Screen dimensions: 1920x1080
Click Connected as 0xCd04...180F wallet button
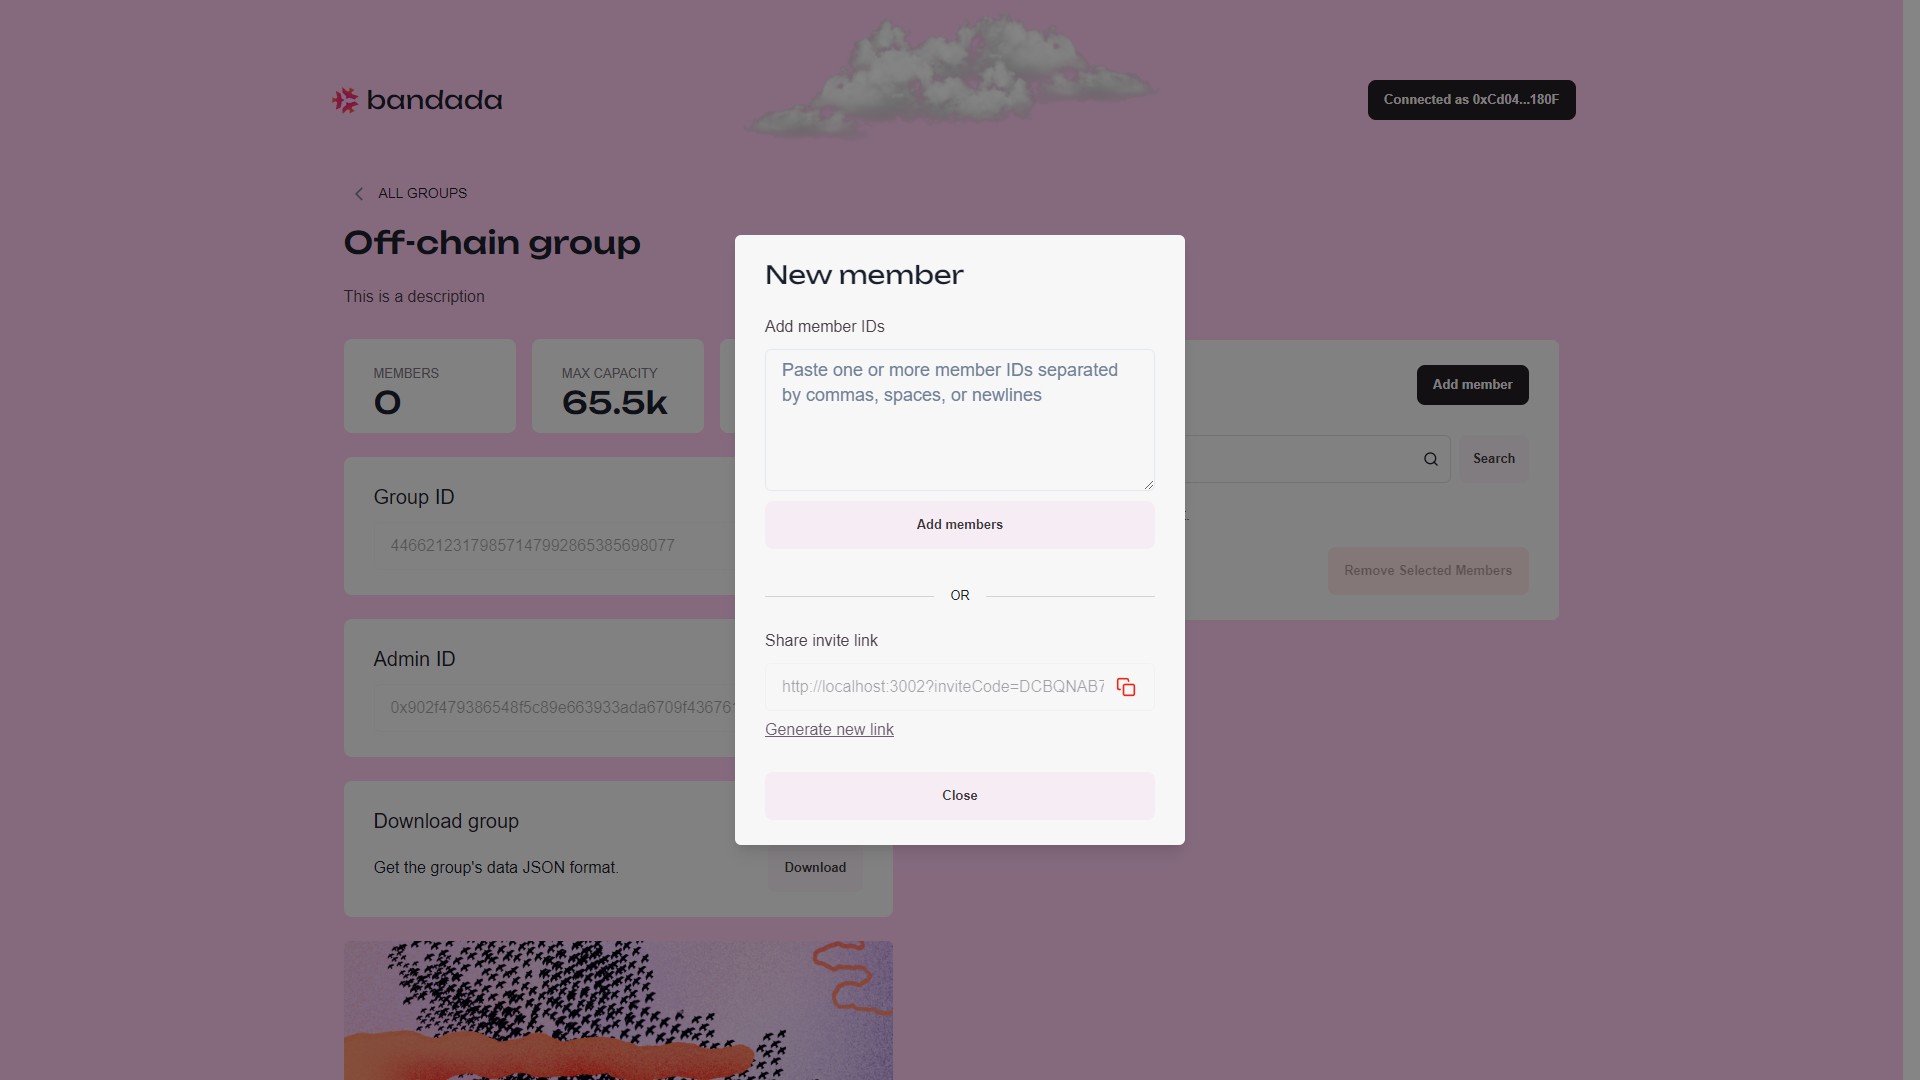click(1472, 99)
